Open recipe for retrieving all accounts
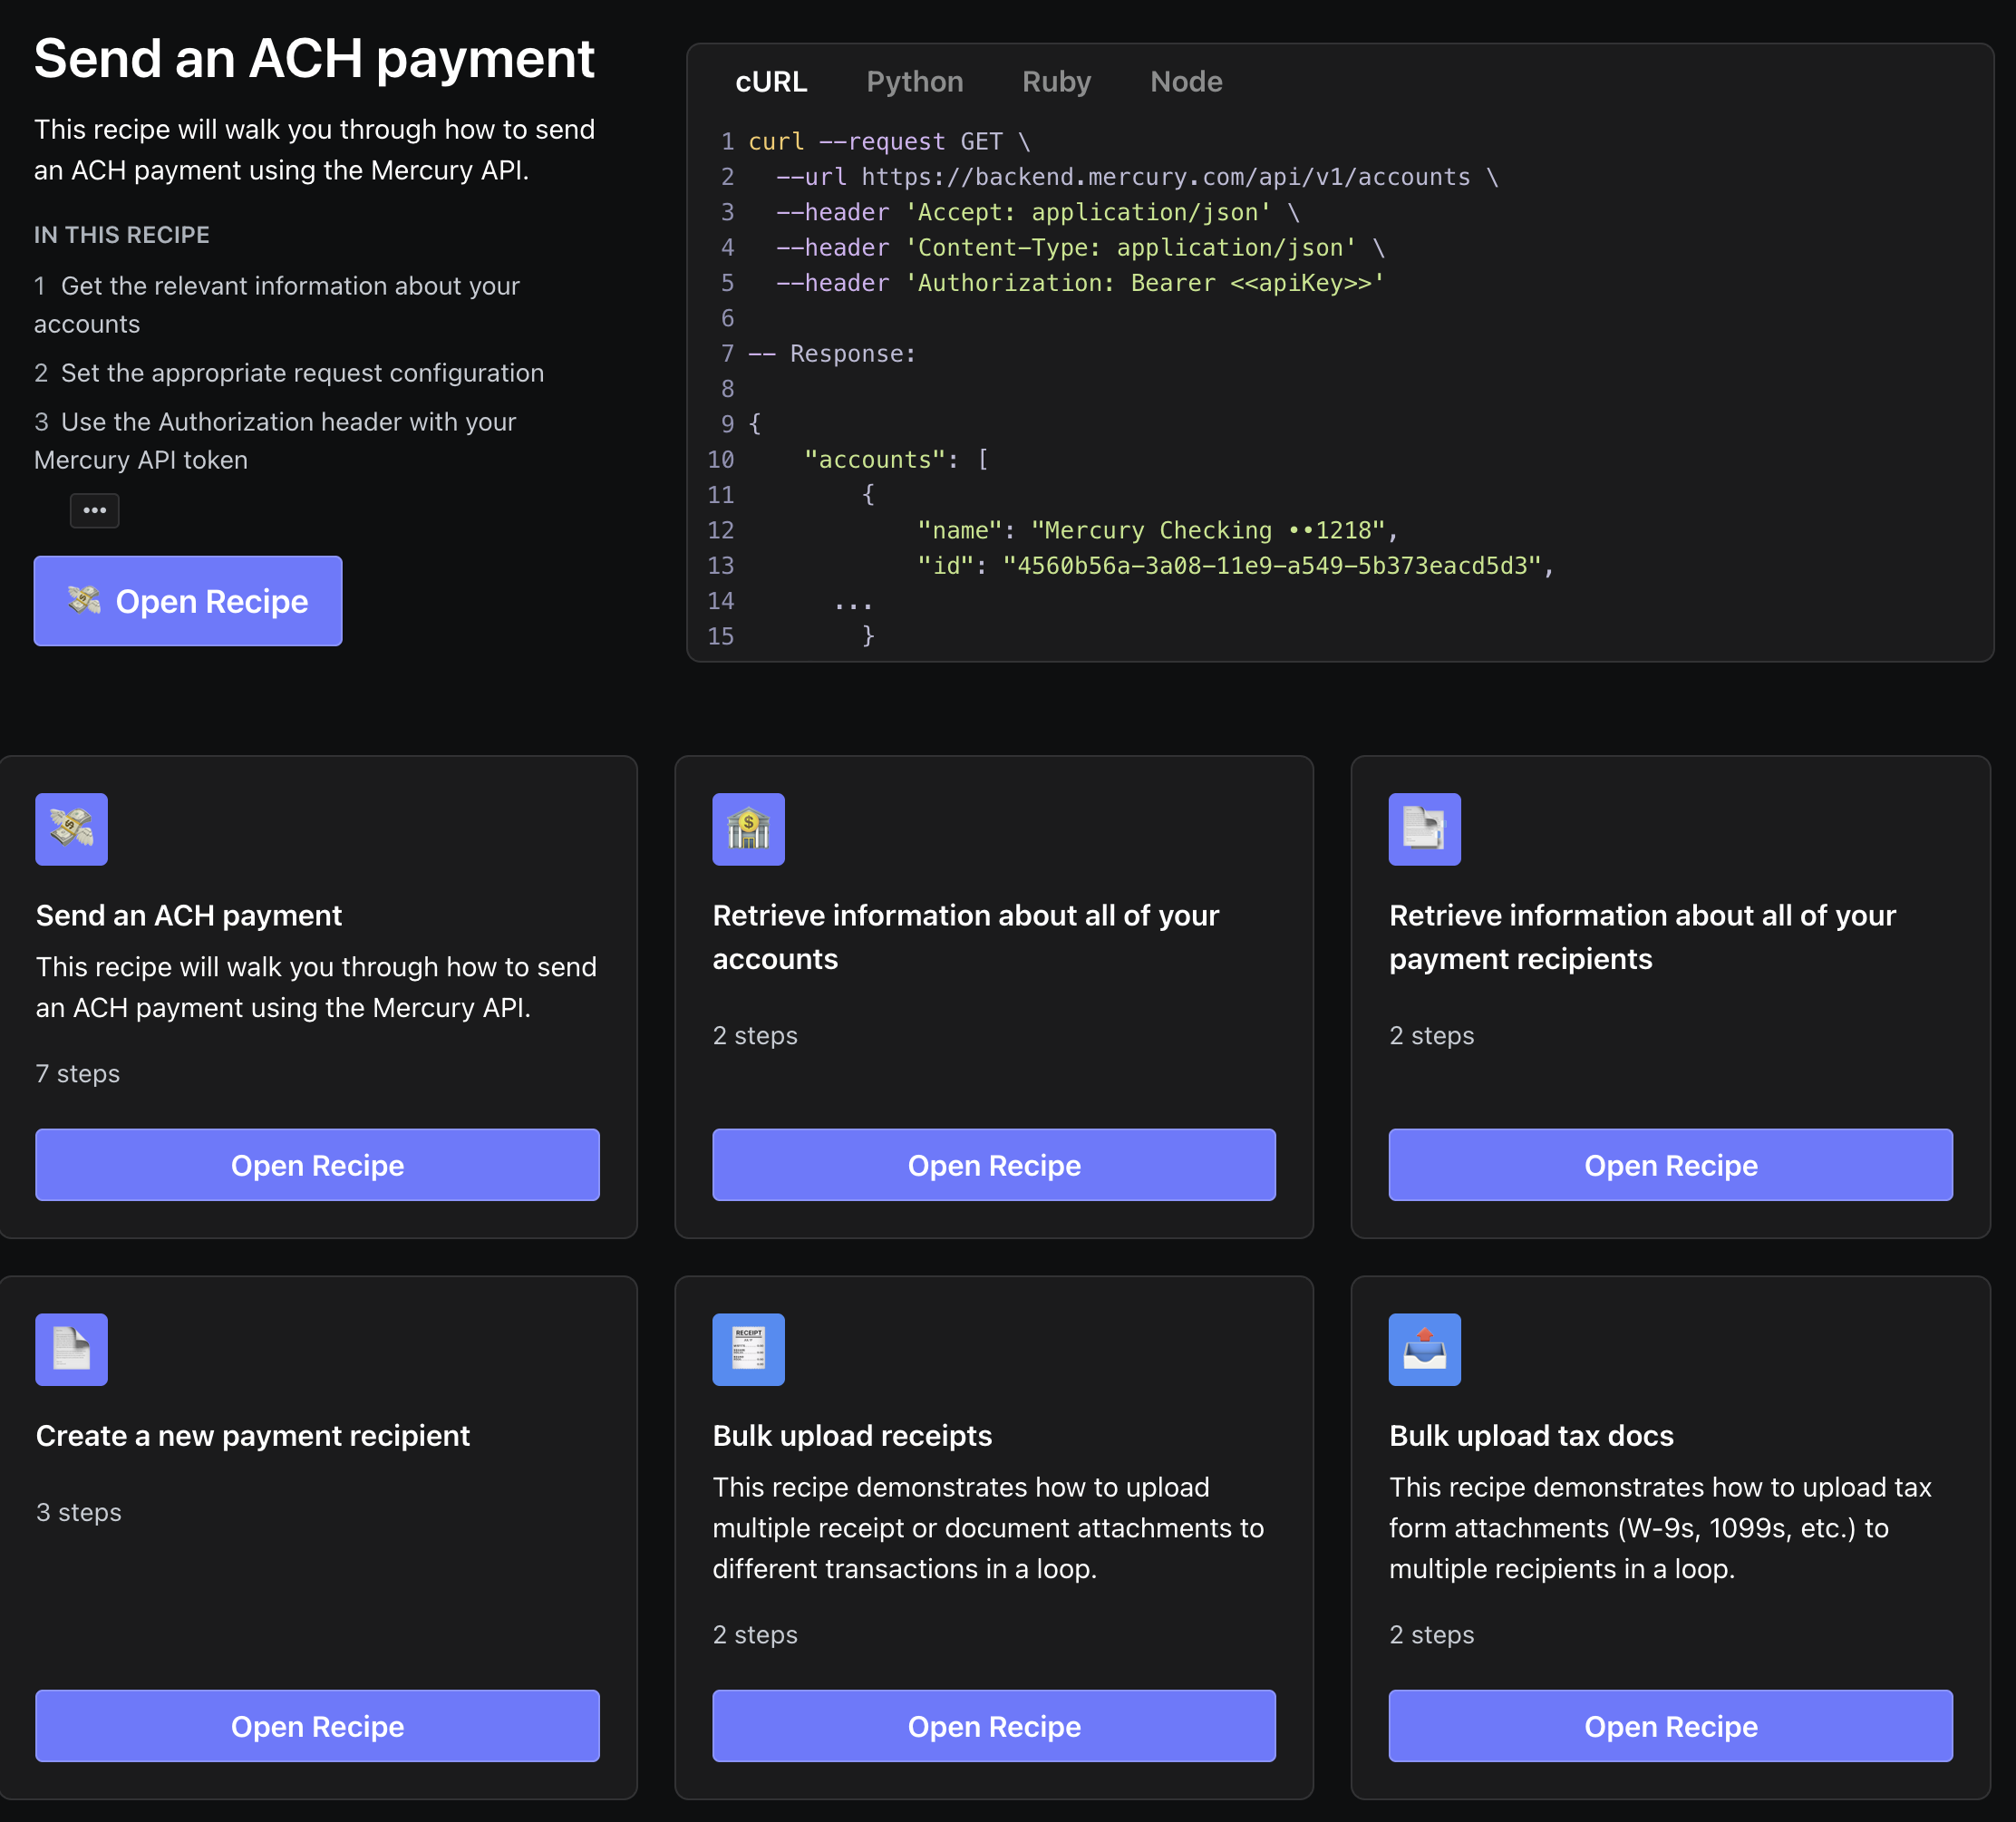This screenshot has height=1822, width=2016. pyautogui.click(x=993, y=1165)
